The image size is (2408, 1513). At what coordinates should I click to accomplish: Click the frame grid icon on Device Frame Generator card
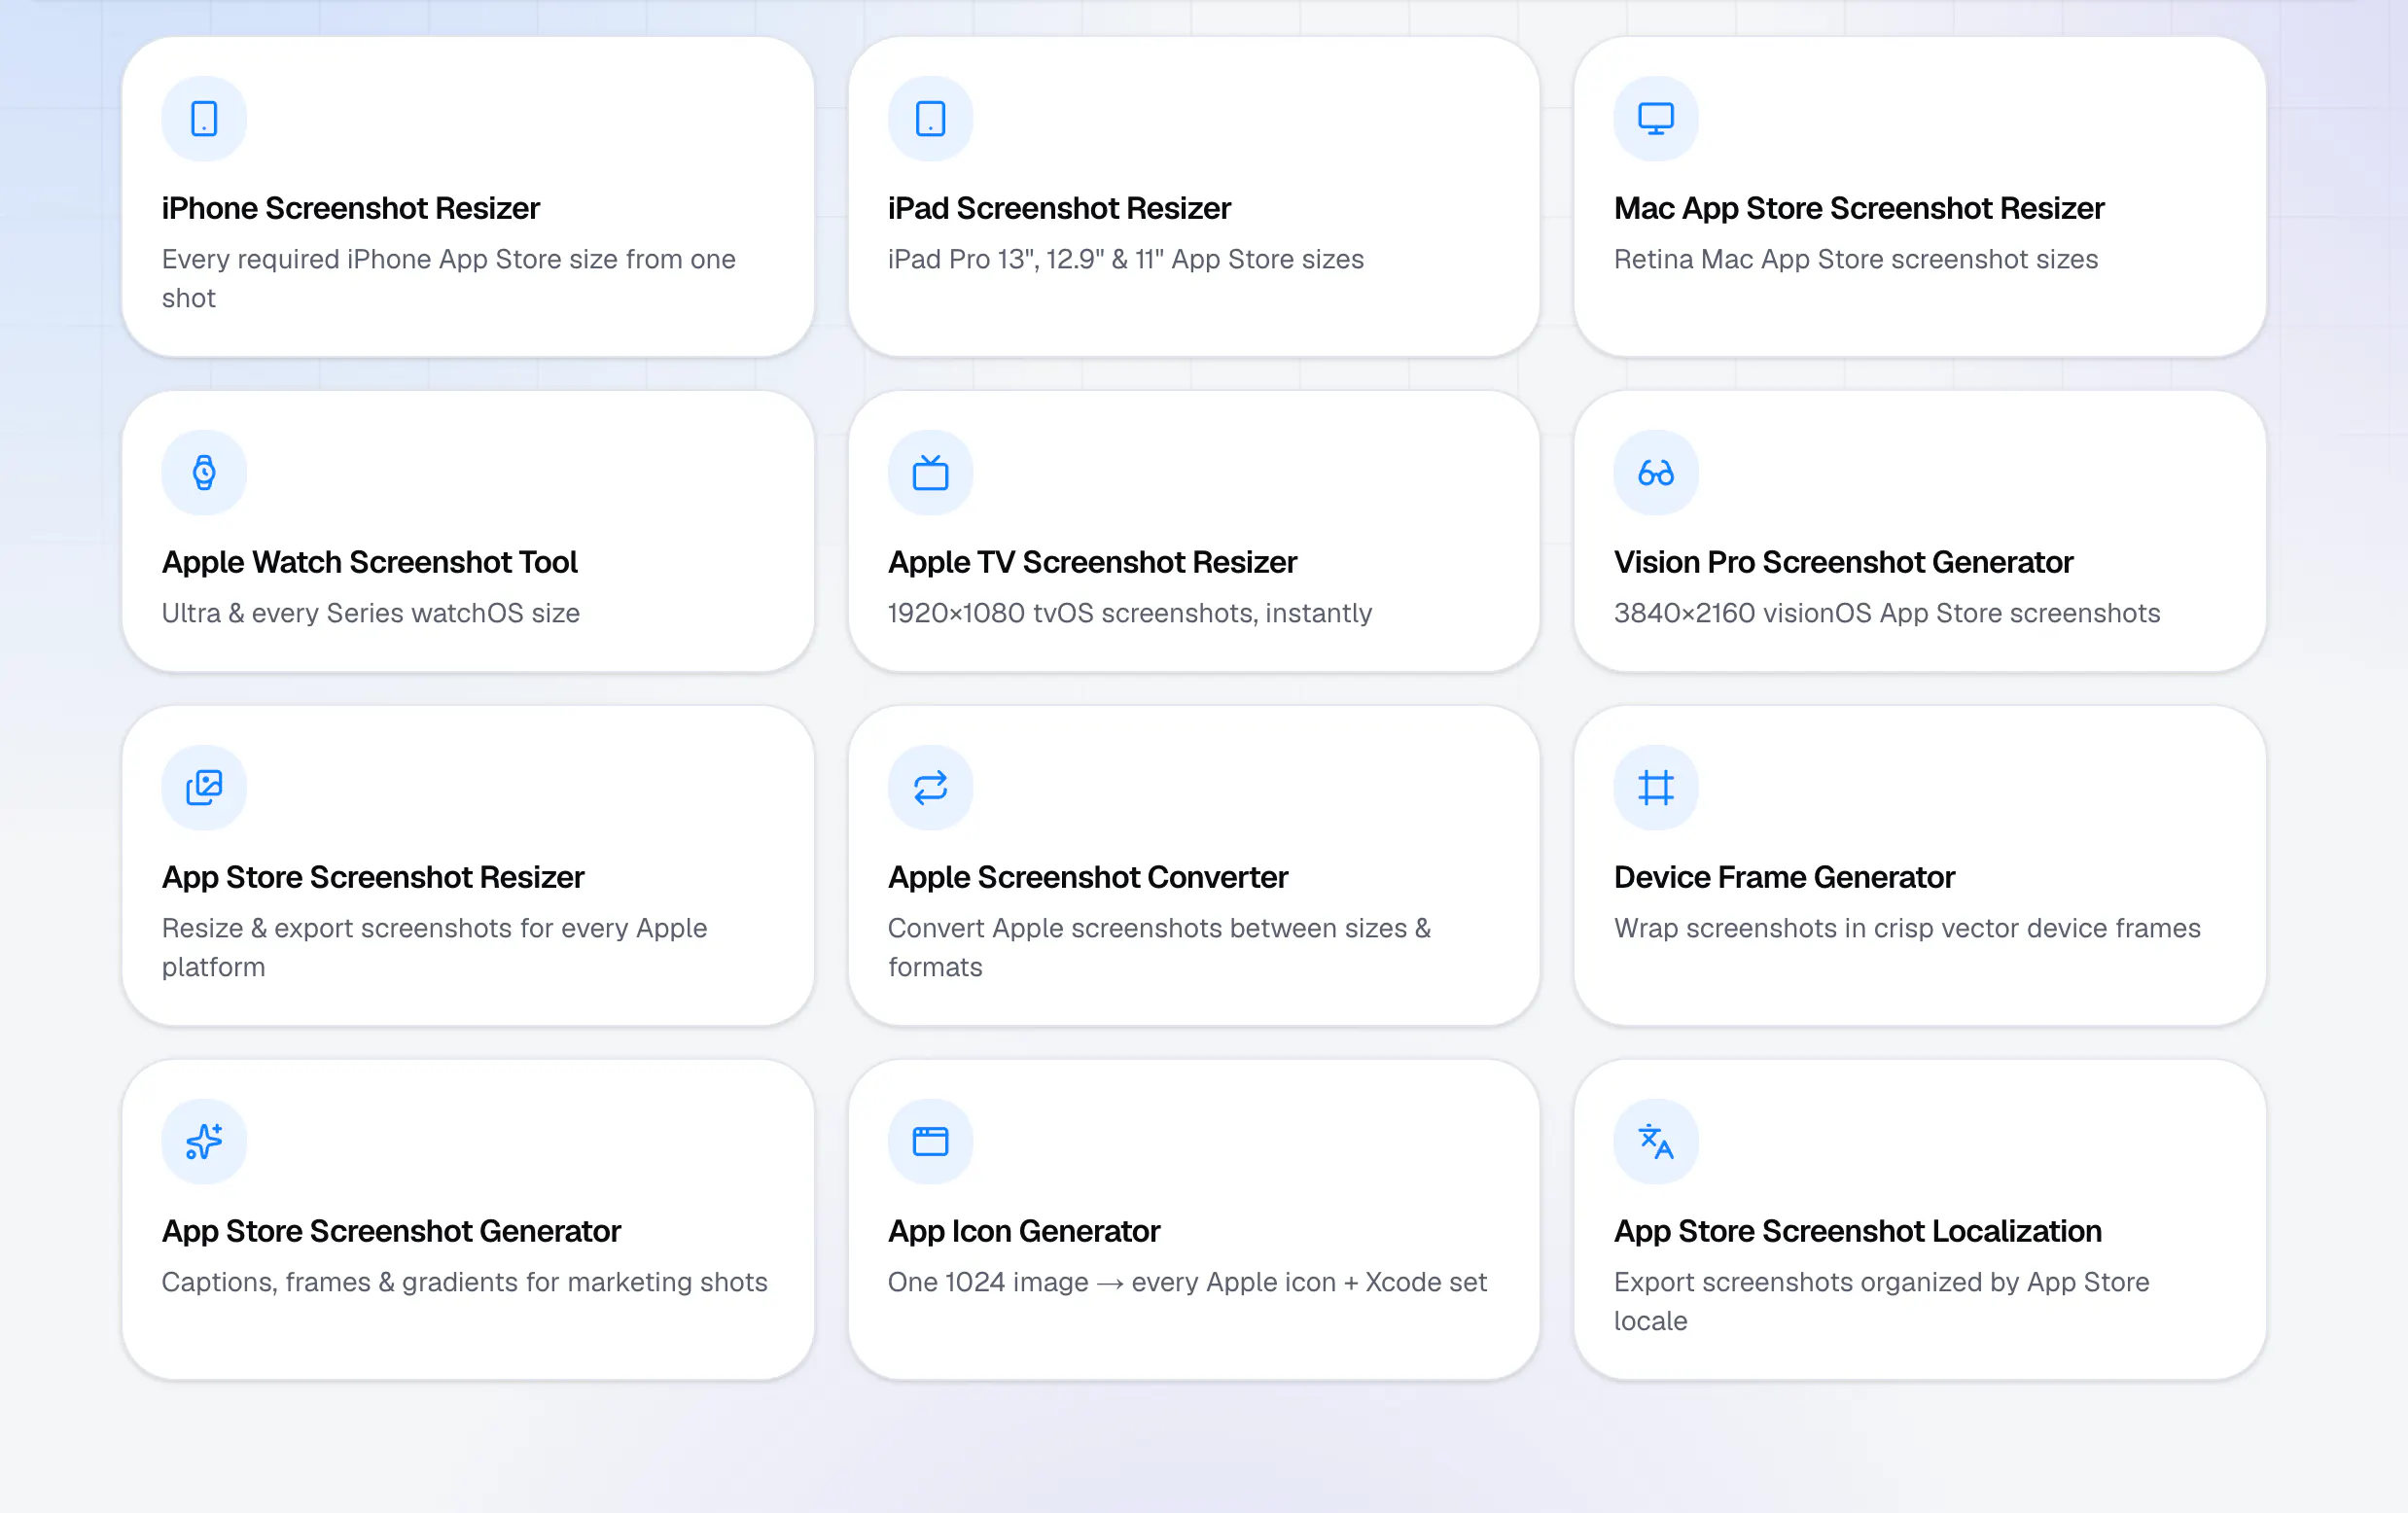point(1656,787)
